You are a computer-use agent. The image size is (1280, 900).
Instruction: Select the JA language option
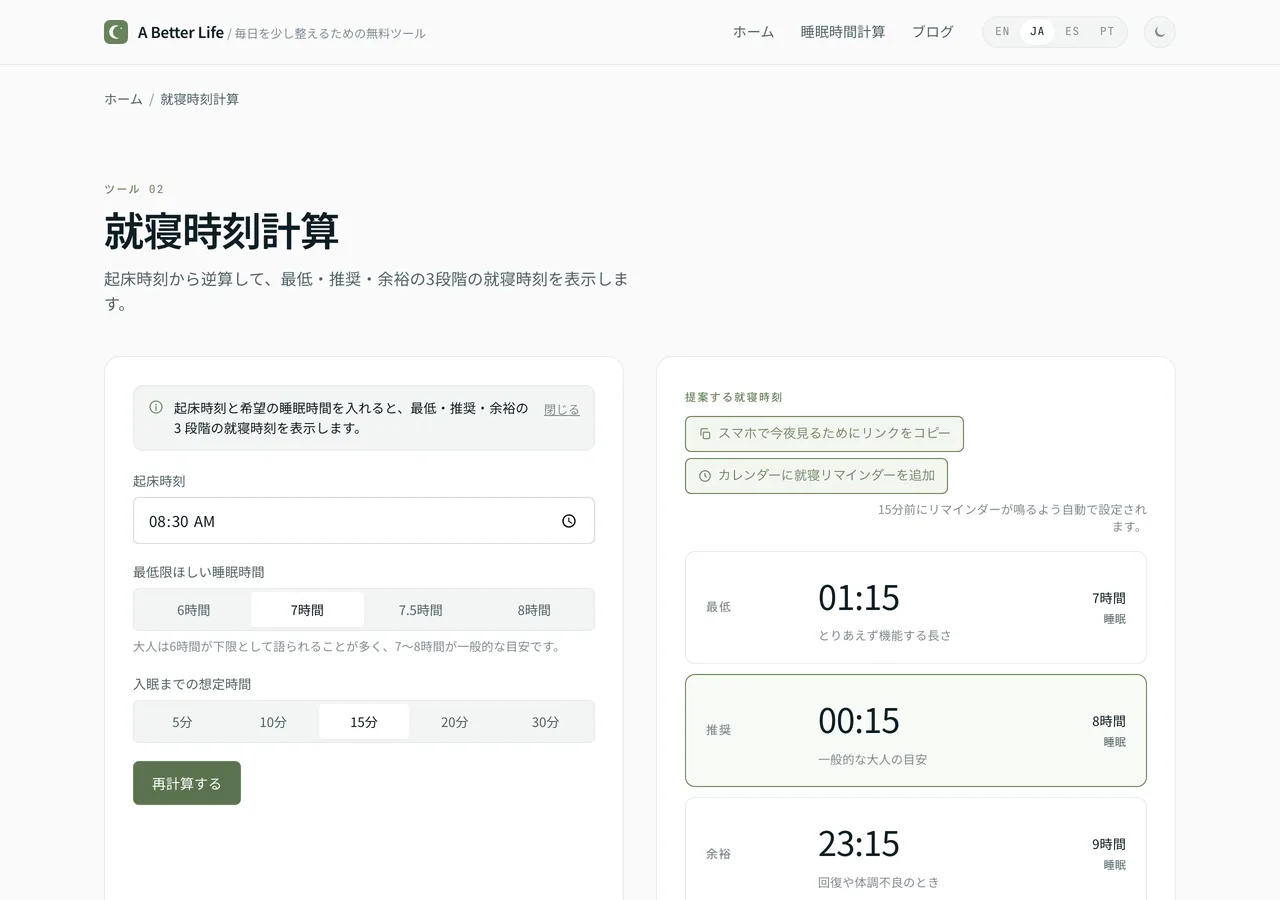pos(1037,32)
